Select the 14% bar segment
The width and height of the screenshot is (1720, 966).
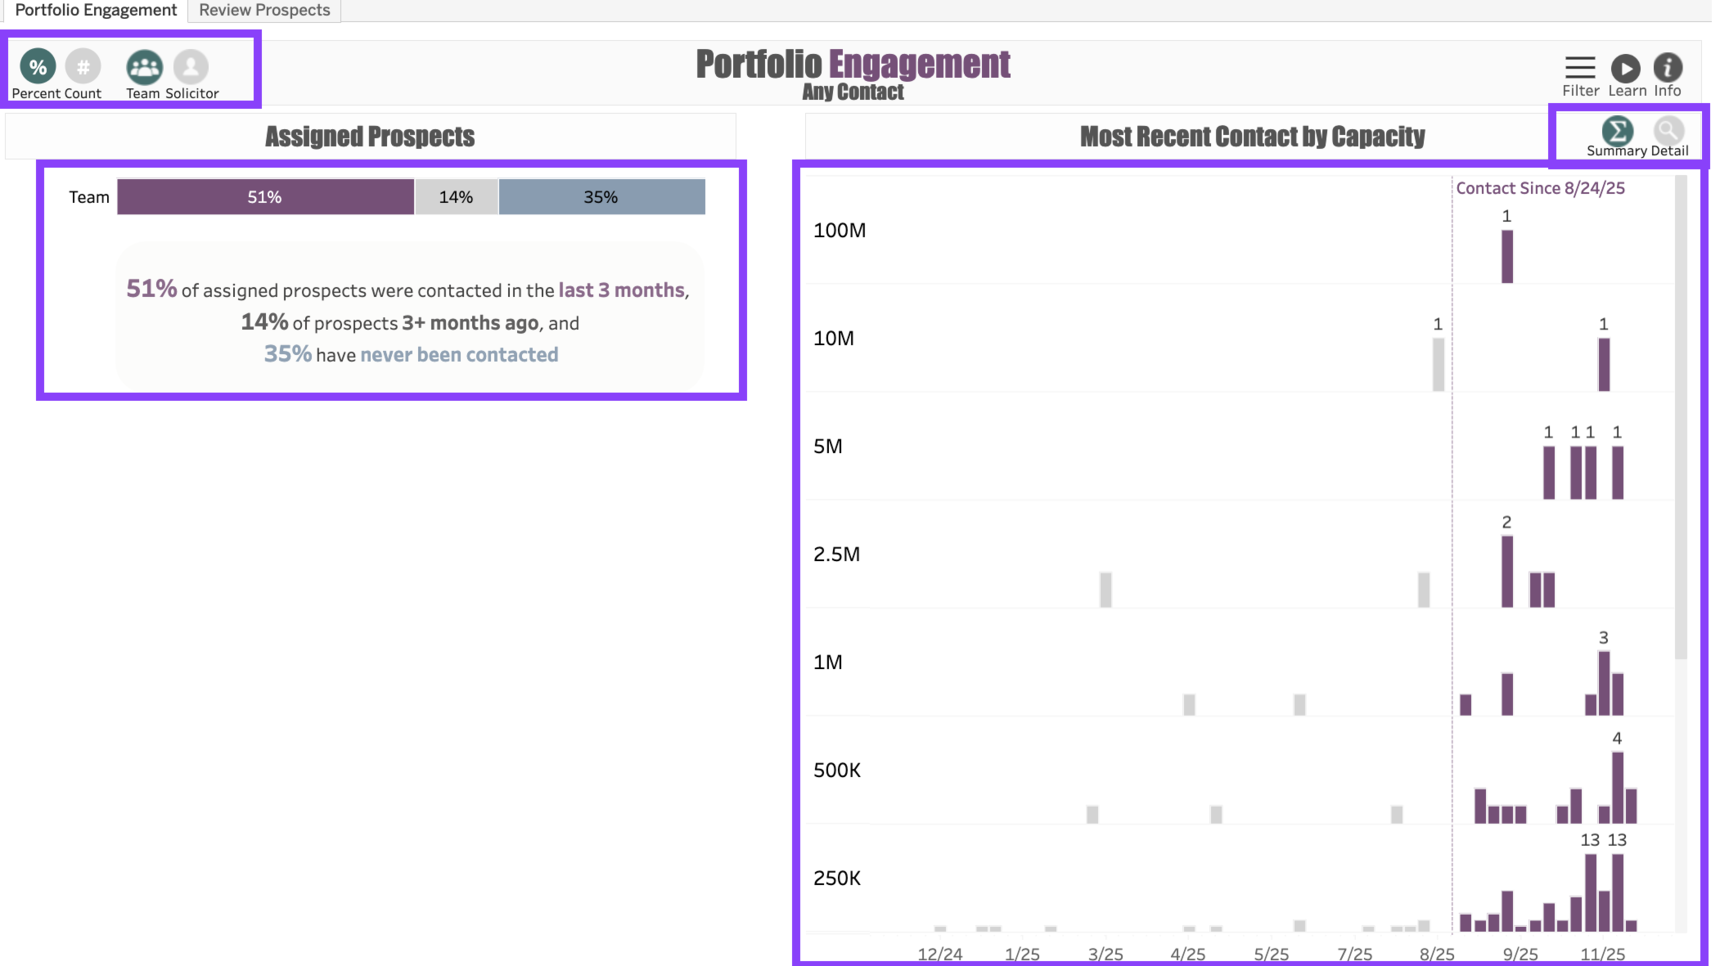(456, 197)
